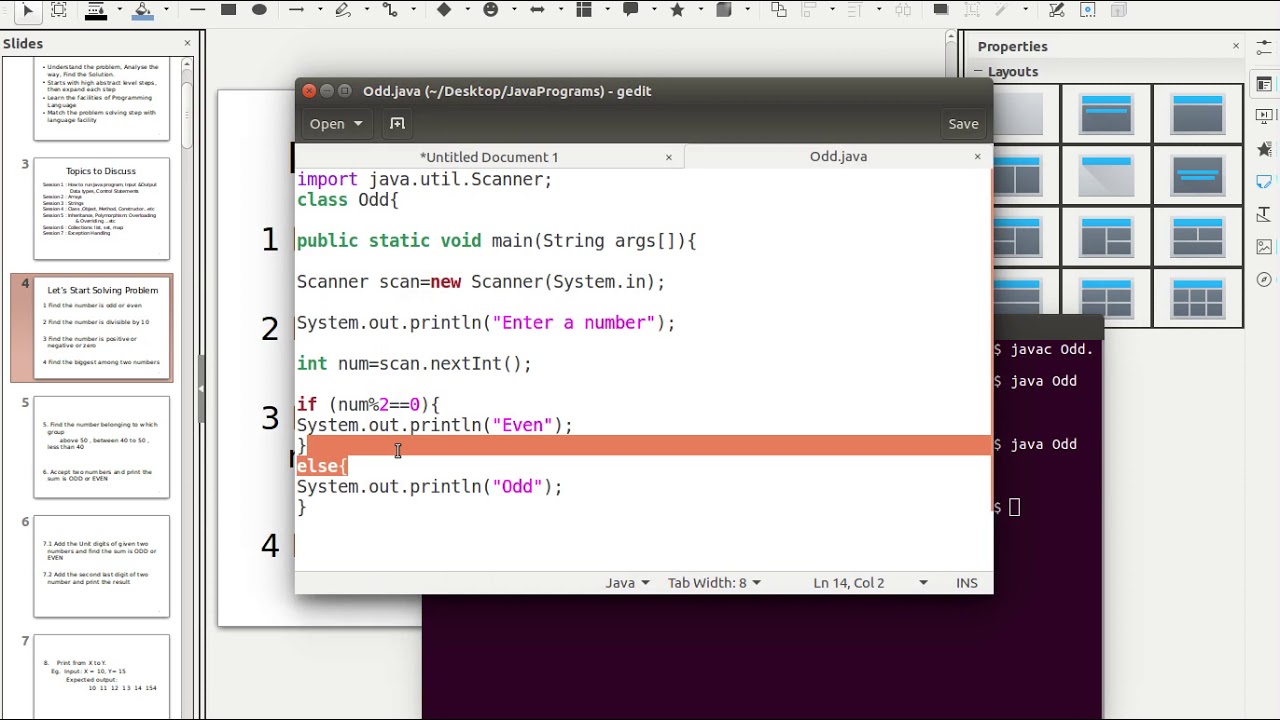Select the Rectangle drawing tool
Screen dimensions: 1280x720
point(228,10)
